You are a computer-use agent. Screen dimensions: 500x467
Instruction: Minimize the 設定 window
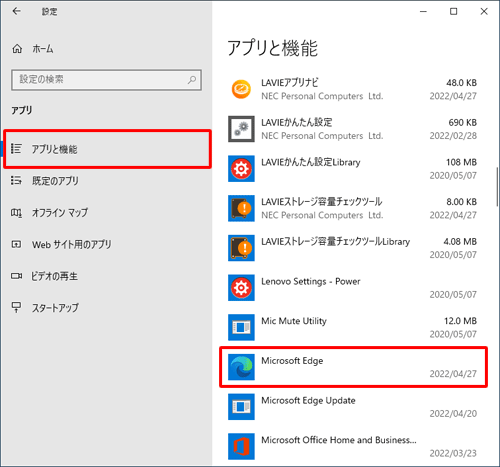(423, 12)
